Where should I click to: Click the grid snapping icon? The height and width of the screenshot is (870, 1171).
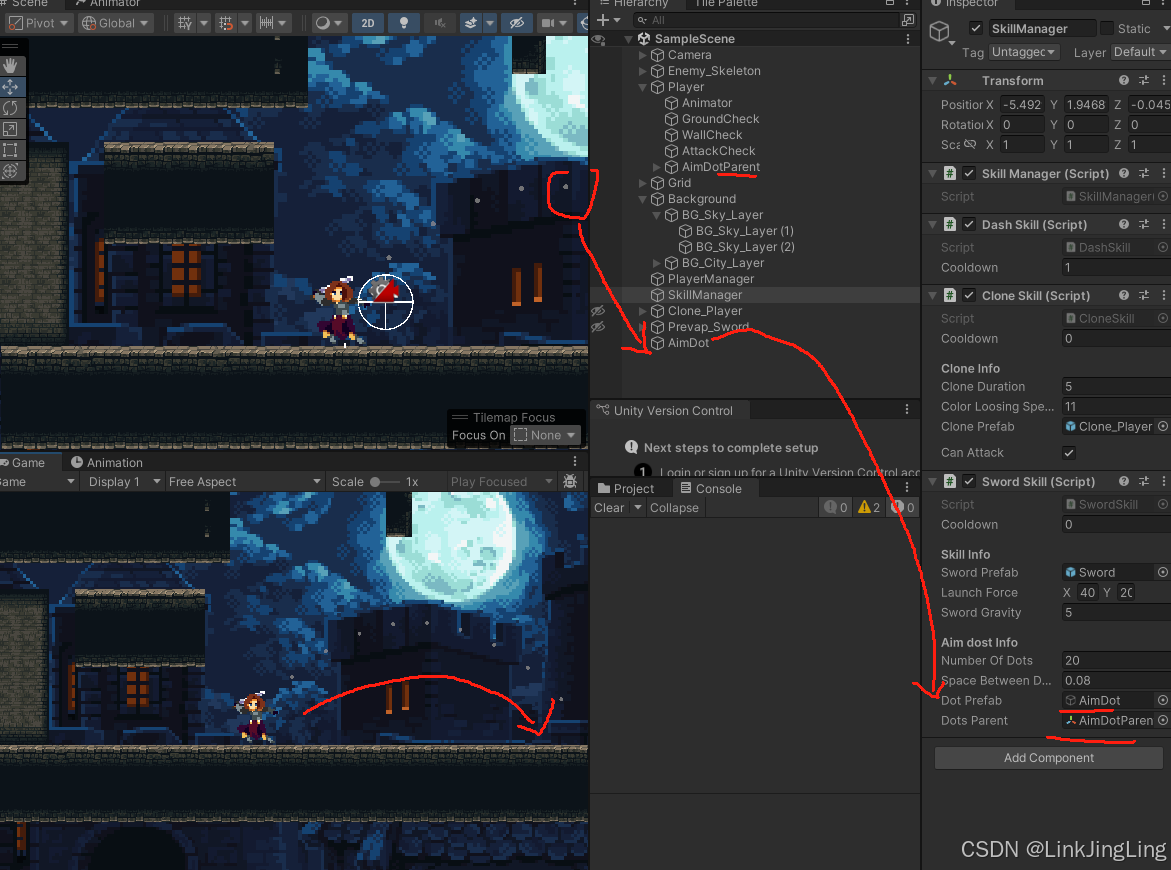coord(226,23)
